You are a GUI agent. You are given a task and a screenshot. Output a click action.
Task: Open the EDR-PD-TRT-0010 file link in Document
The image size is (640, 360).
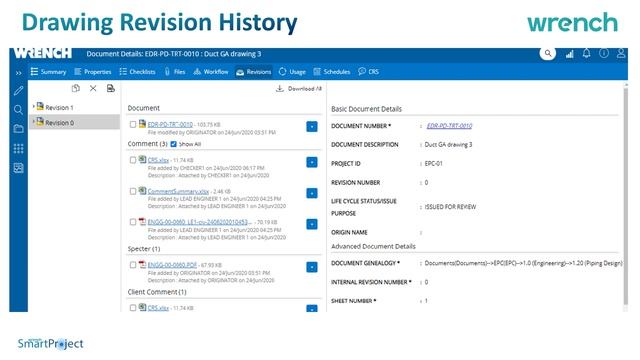pos(170,124)
